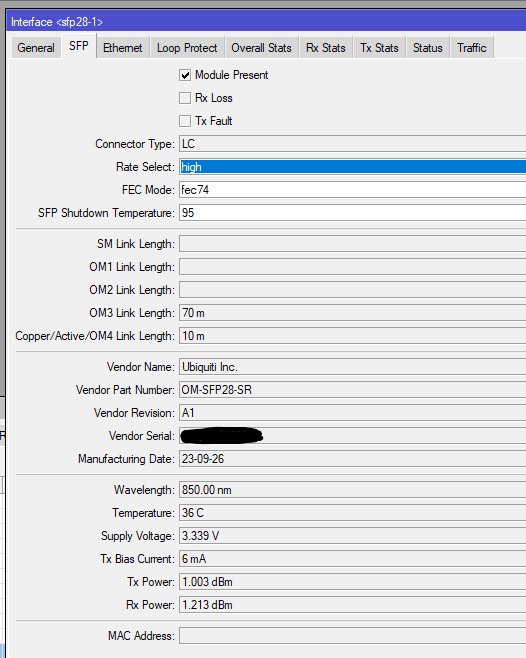
Task: Switch to the Status tab
Action: [x=428, y=47]
